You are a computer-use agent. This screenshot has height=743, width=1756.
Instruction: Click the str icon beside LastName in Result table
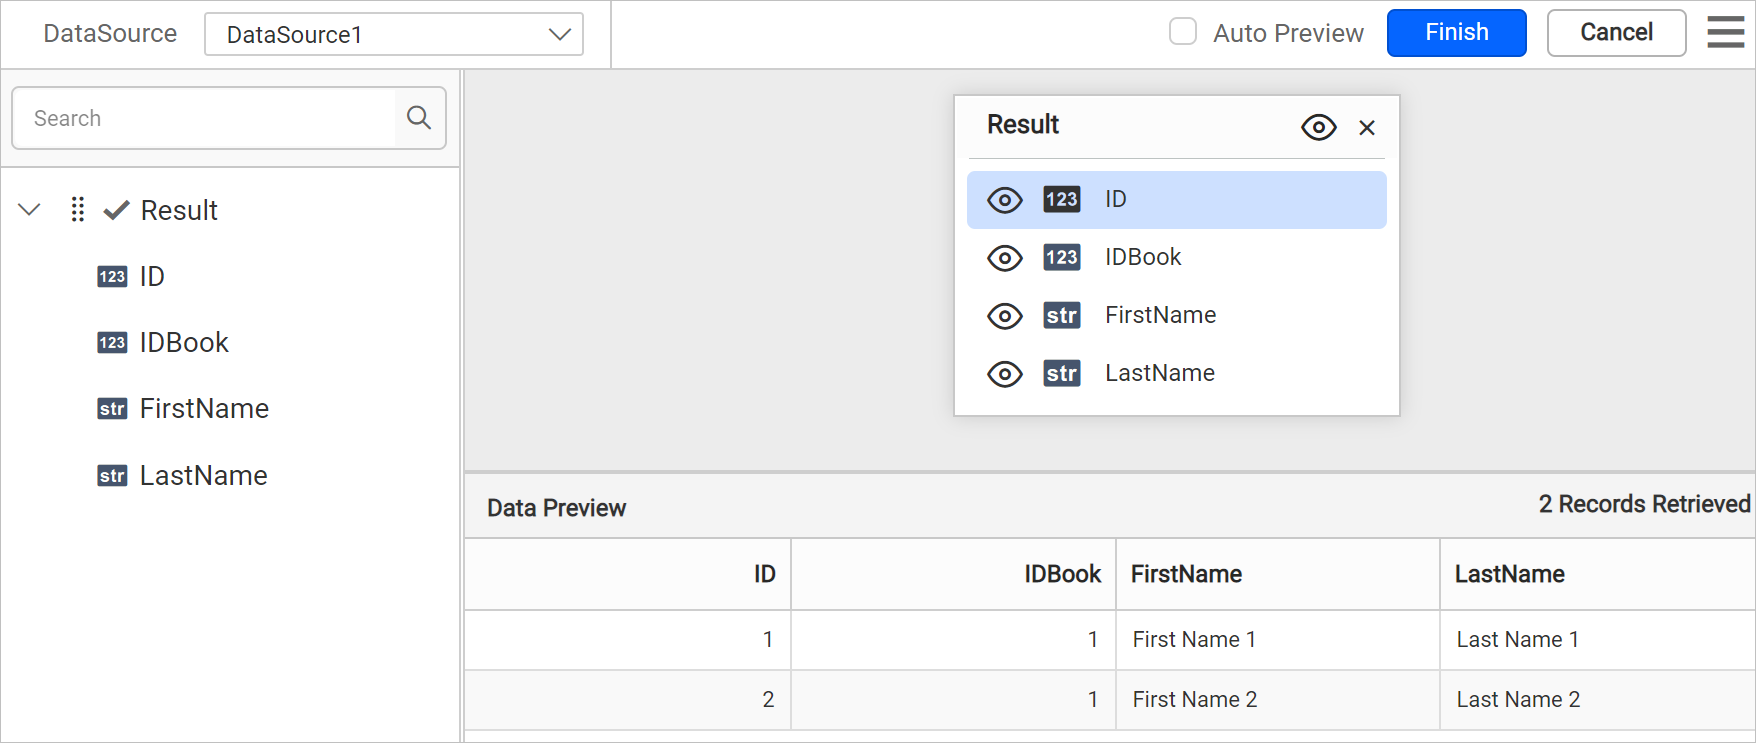pyautogui.click(x=1061, y=373)
